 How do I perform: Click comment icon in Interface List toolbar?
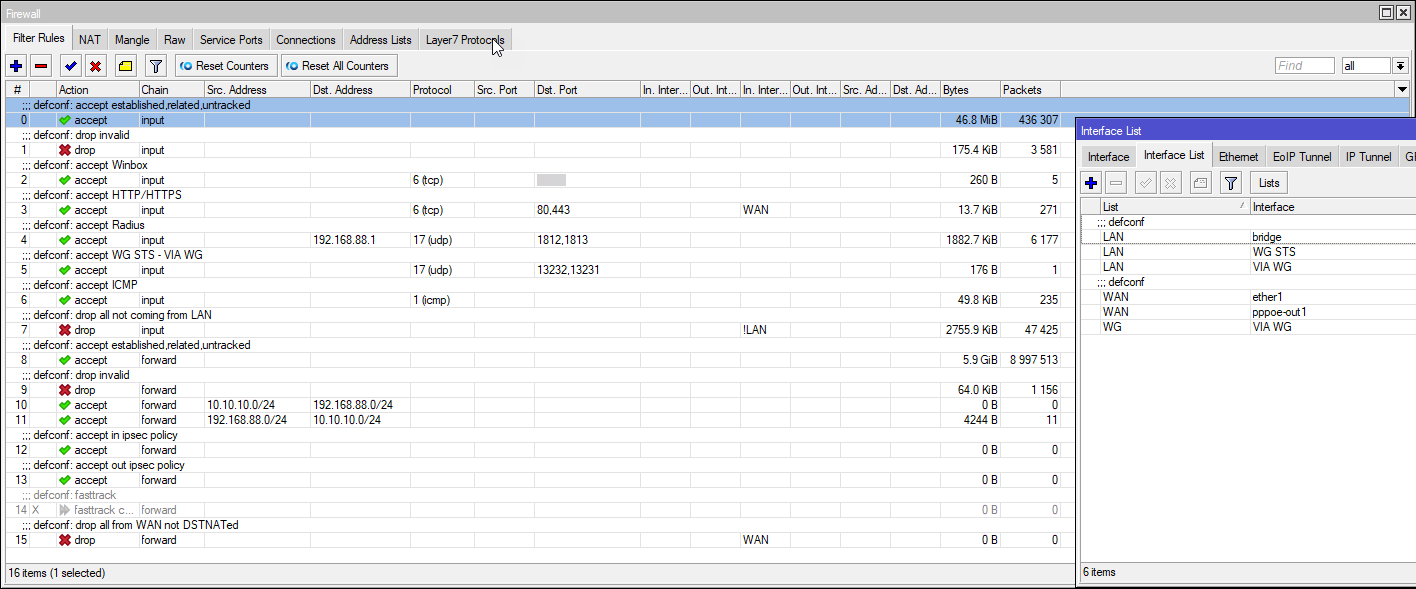coord(1201,183)
